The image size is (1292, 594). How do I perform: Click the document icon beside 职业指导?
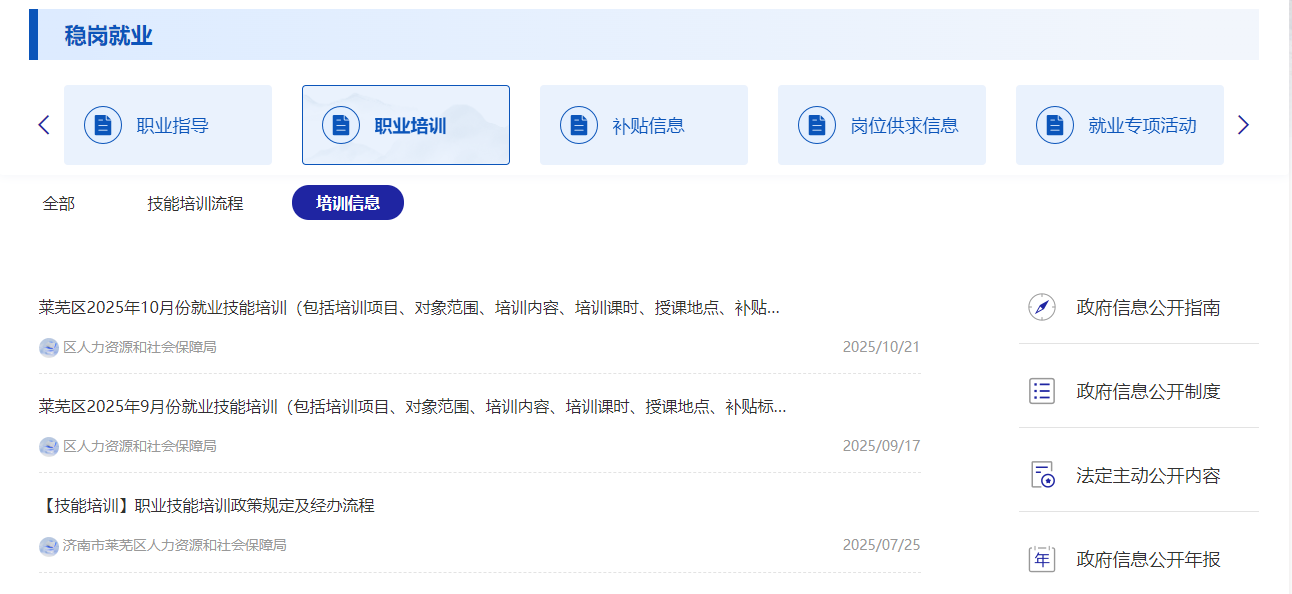(x=102, y=125)
